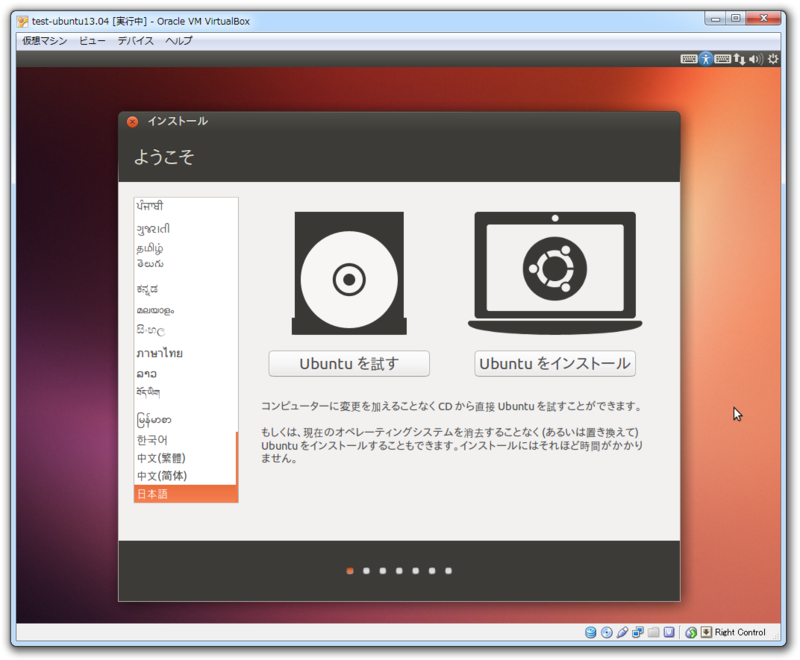The image size is (800, 660).
Task: Open the デバイス menu
Action: pyautogui.click(x=135, y=41)
